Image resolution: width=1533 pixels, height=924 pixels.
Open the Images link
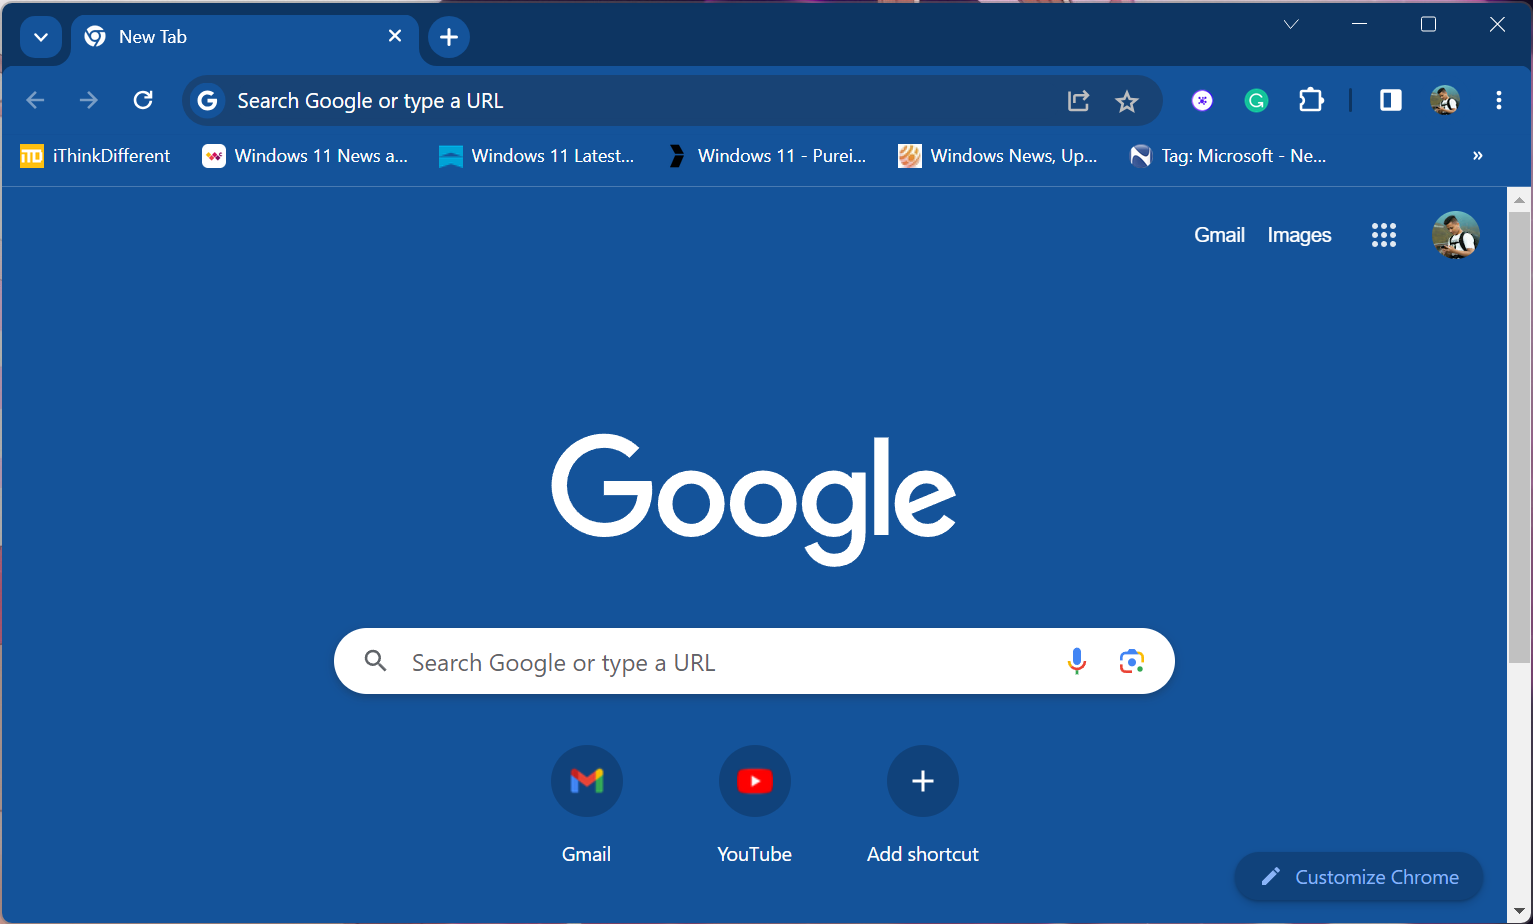pos(1299,235)
